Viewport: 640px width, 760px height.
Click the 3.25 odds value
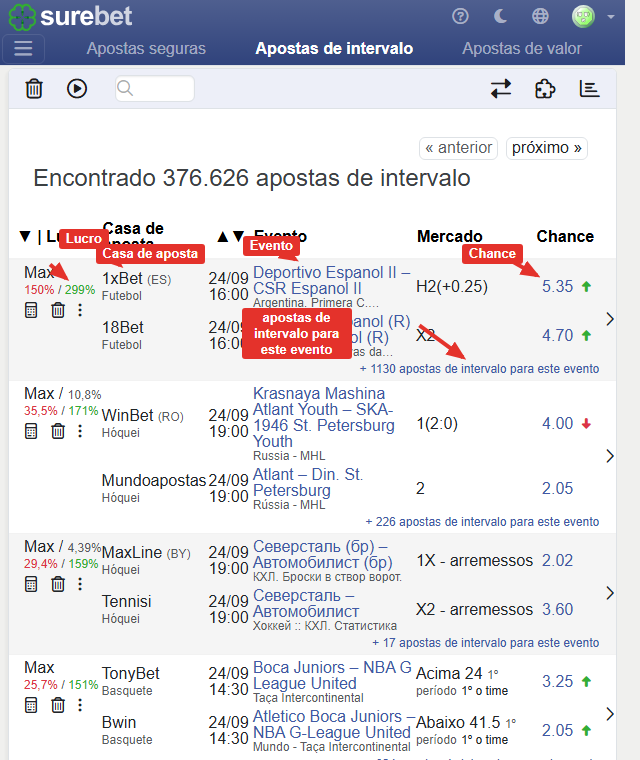point(557,682)
